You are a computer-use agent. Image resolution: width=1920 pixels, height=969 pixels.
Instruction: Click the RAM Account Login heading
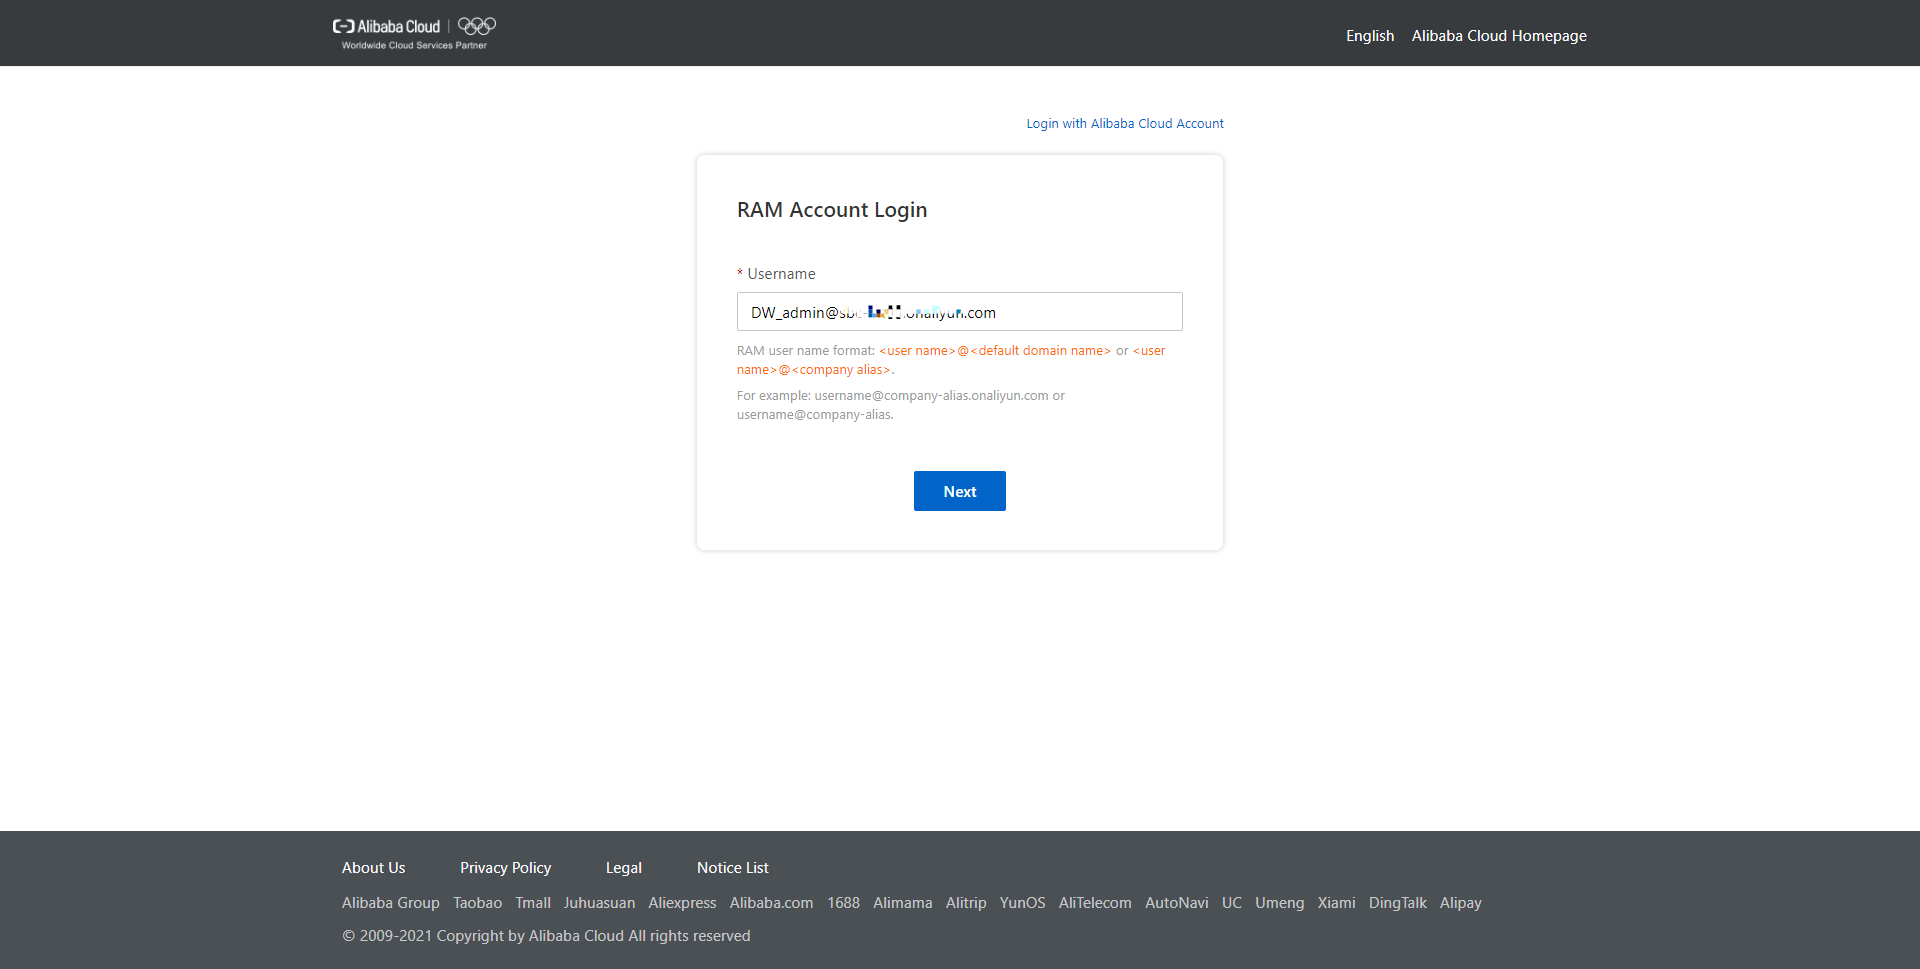coord(832,210)
